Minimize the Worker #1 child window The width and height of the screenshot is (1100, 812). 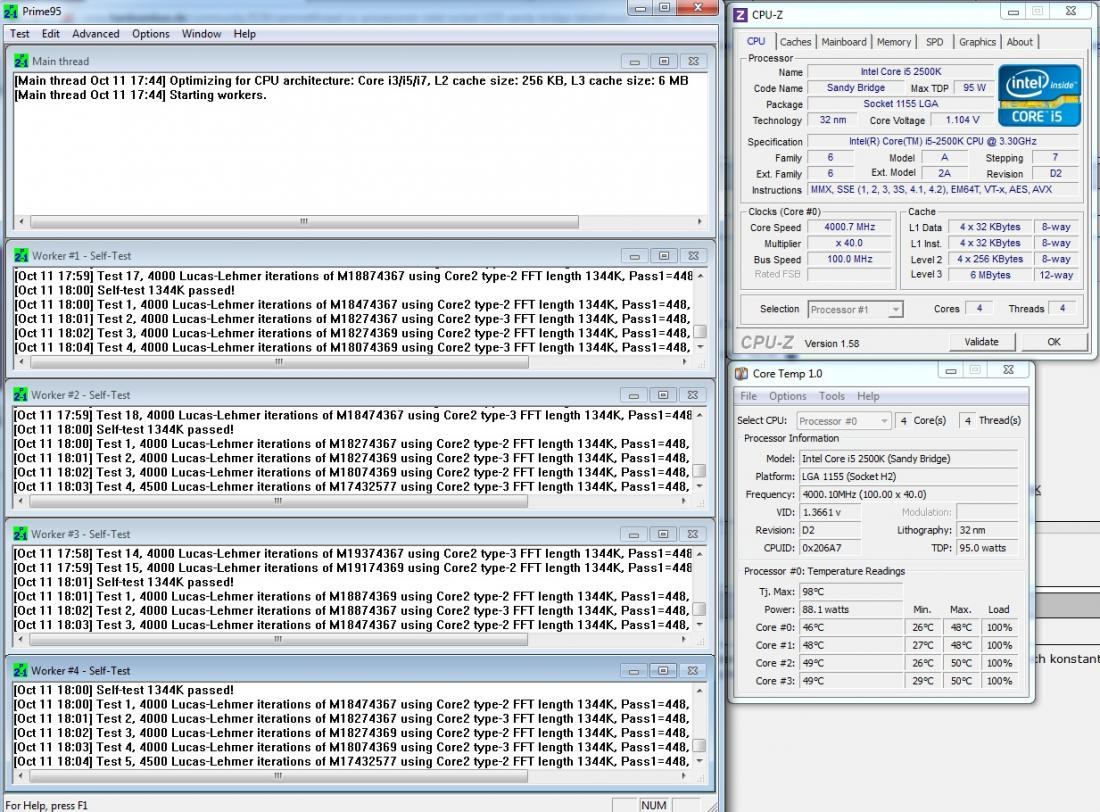(x=634, y=256)
